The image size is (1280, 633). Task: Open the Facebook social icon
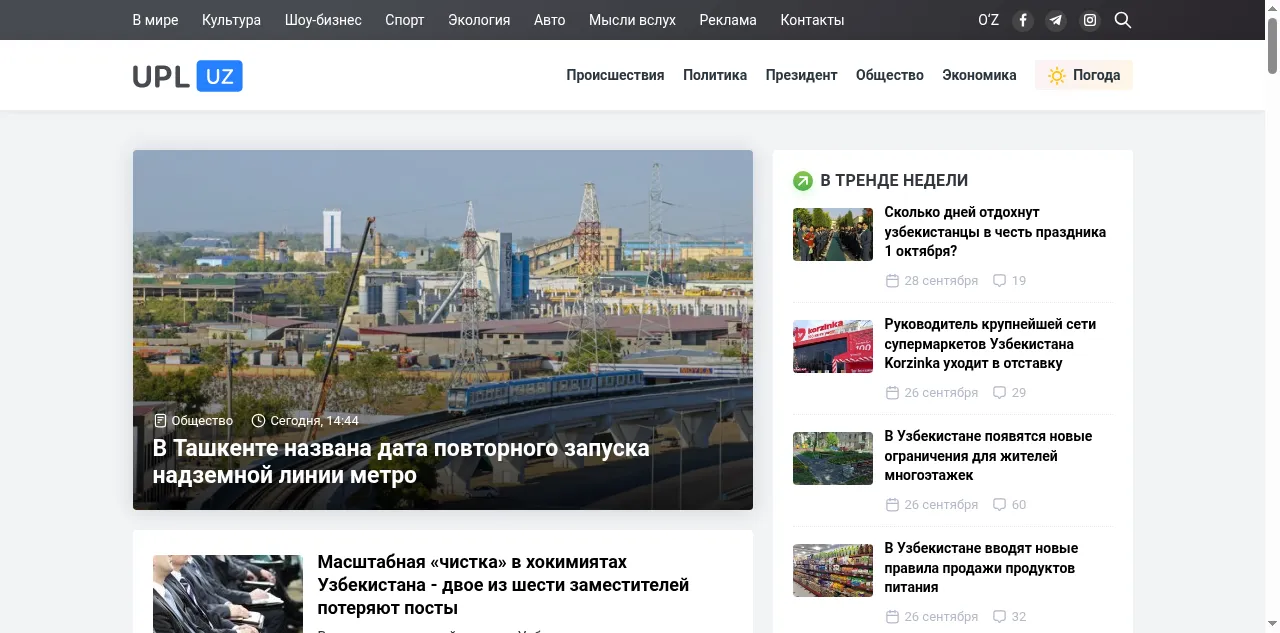click(x=1022, y=20)
